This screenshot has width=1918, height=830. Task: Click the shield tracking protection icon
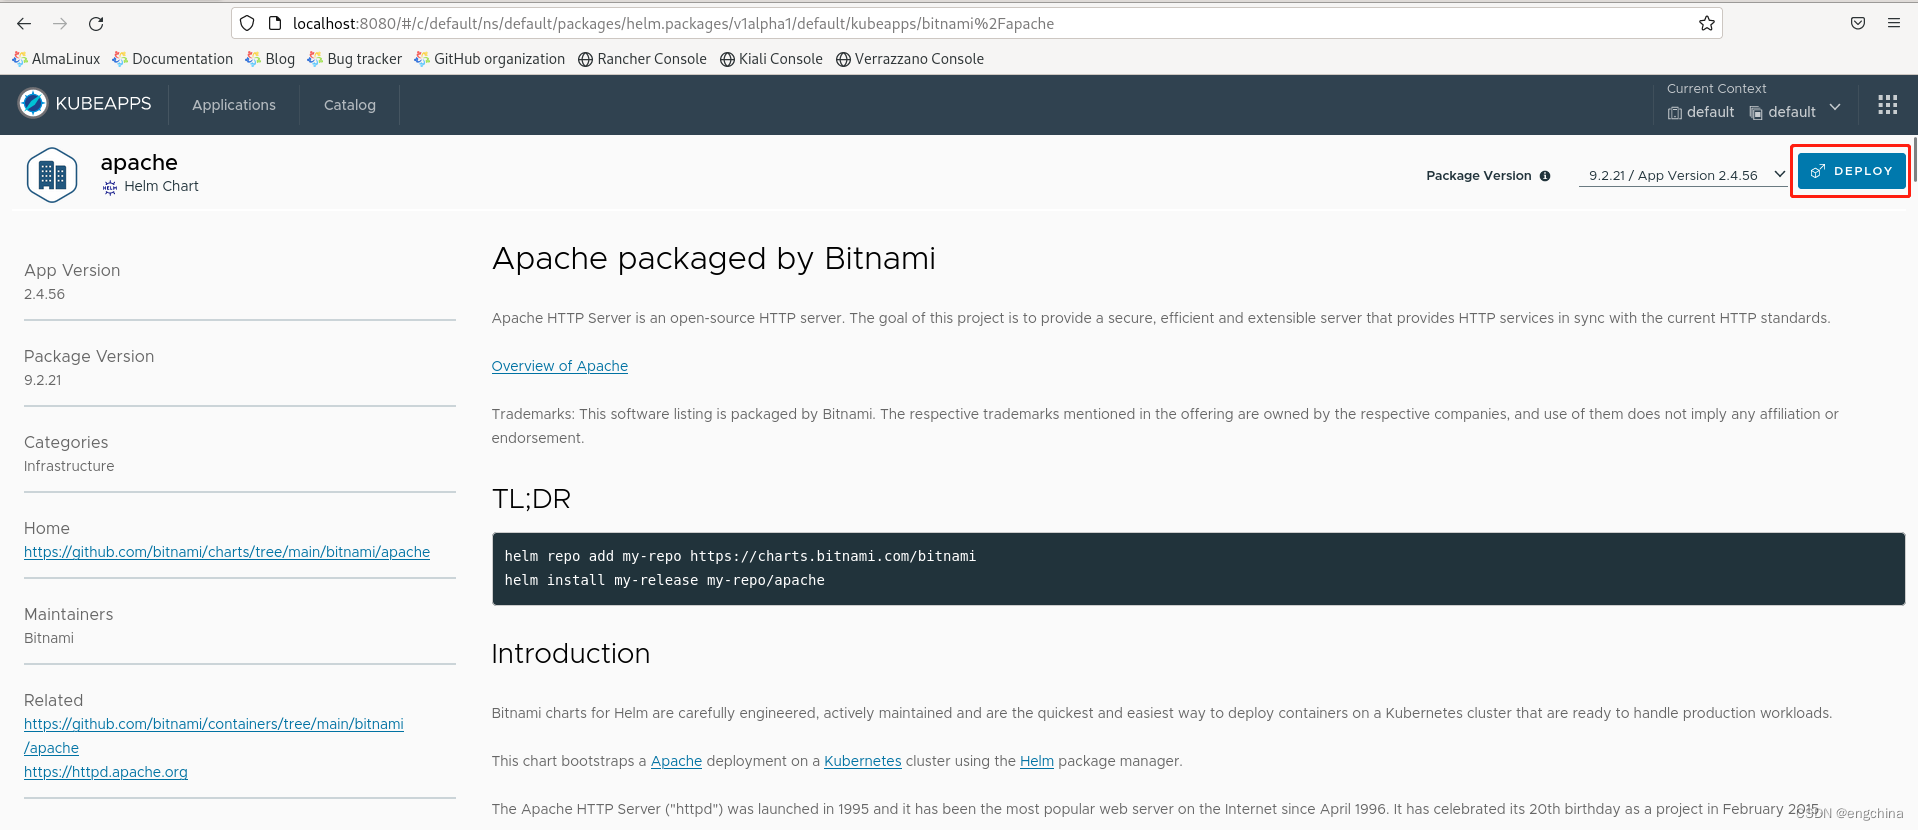(x=247, y=23)
